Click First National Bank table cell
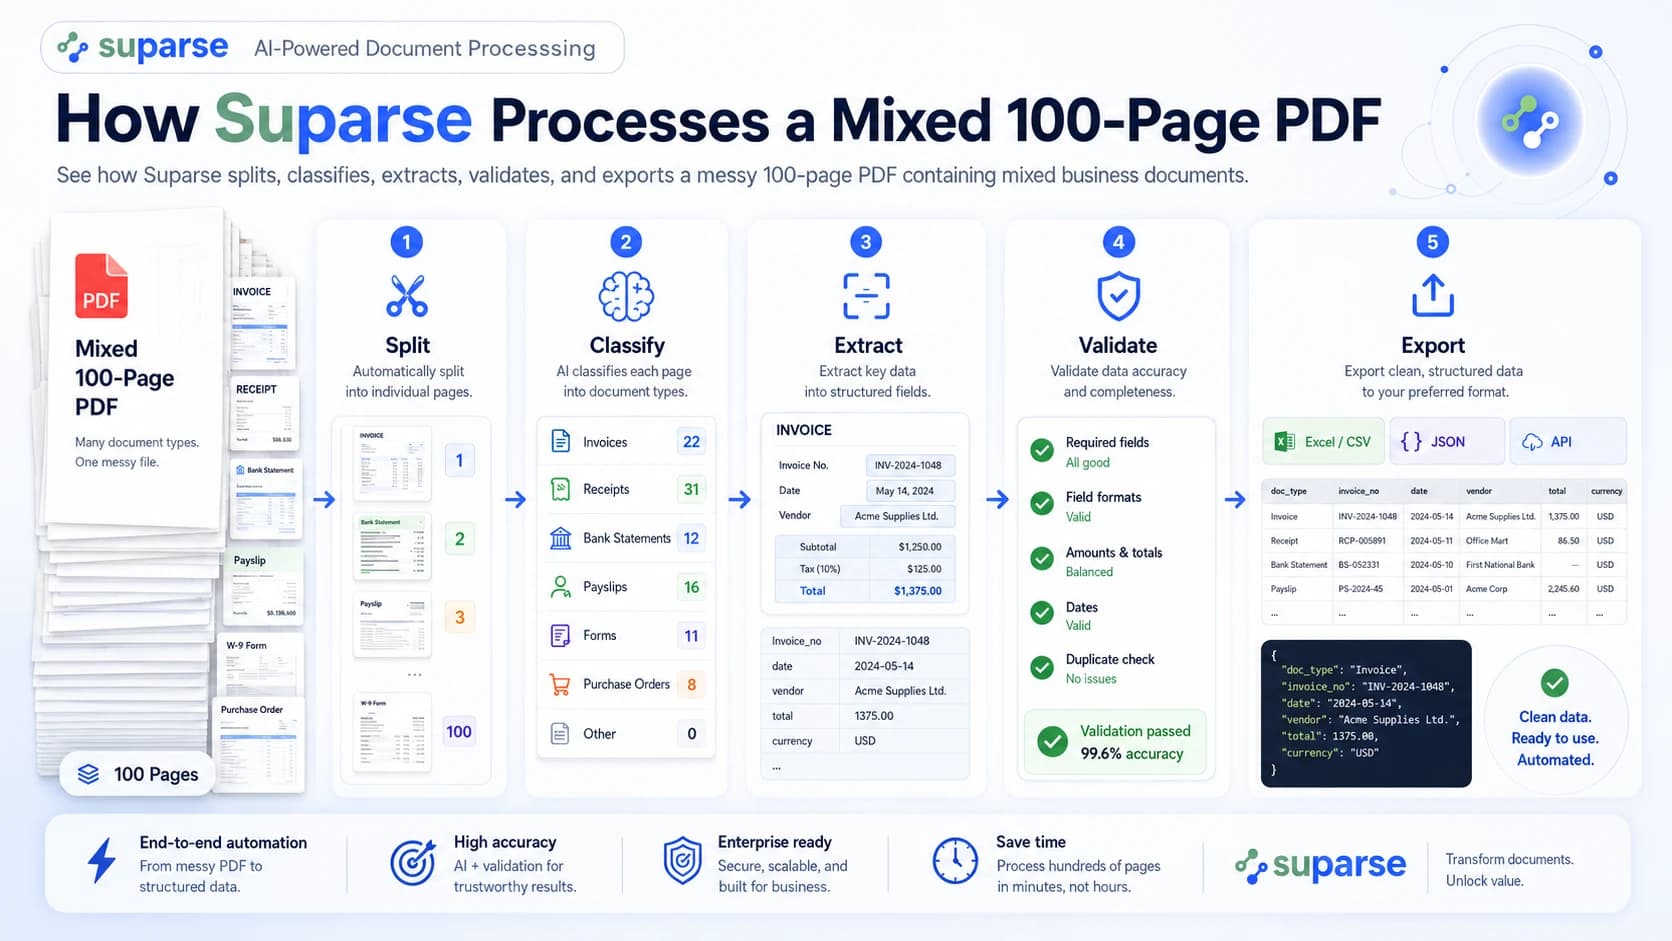The width and height of the screenshot is (1672, 941). (1500, 565)
